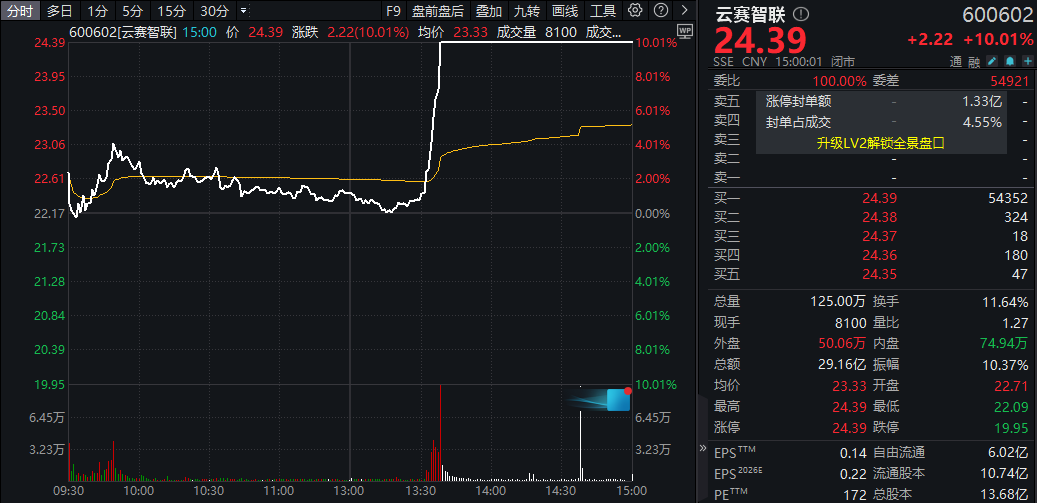This screenshot has height=503, width=1037.
Task: Set a price alert bell icon
Action: pyautogui.click(x=1012, y=62)
